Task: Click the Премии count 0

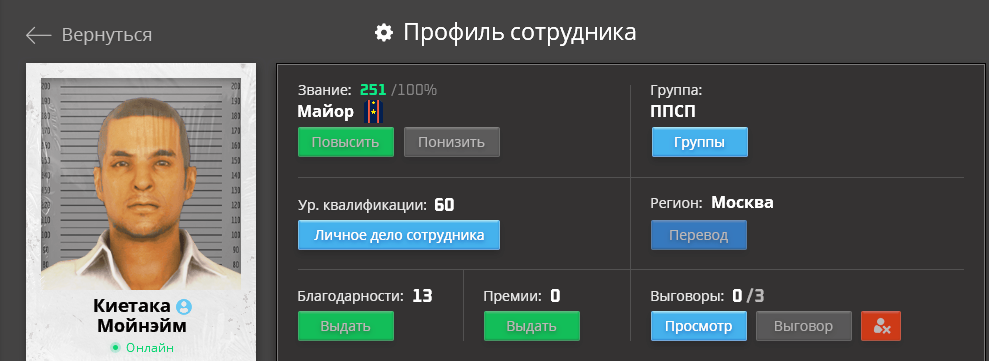Action: point(555,295)
